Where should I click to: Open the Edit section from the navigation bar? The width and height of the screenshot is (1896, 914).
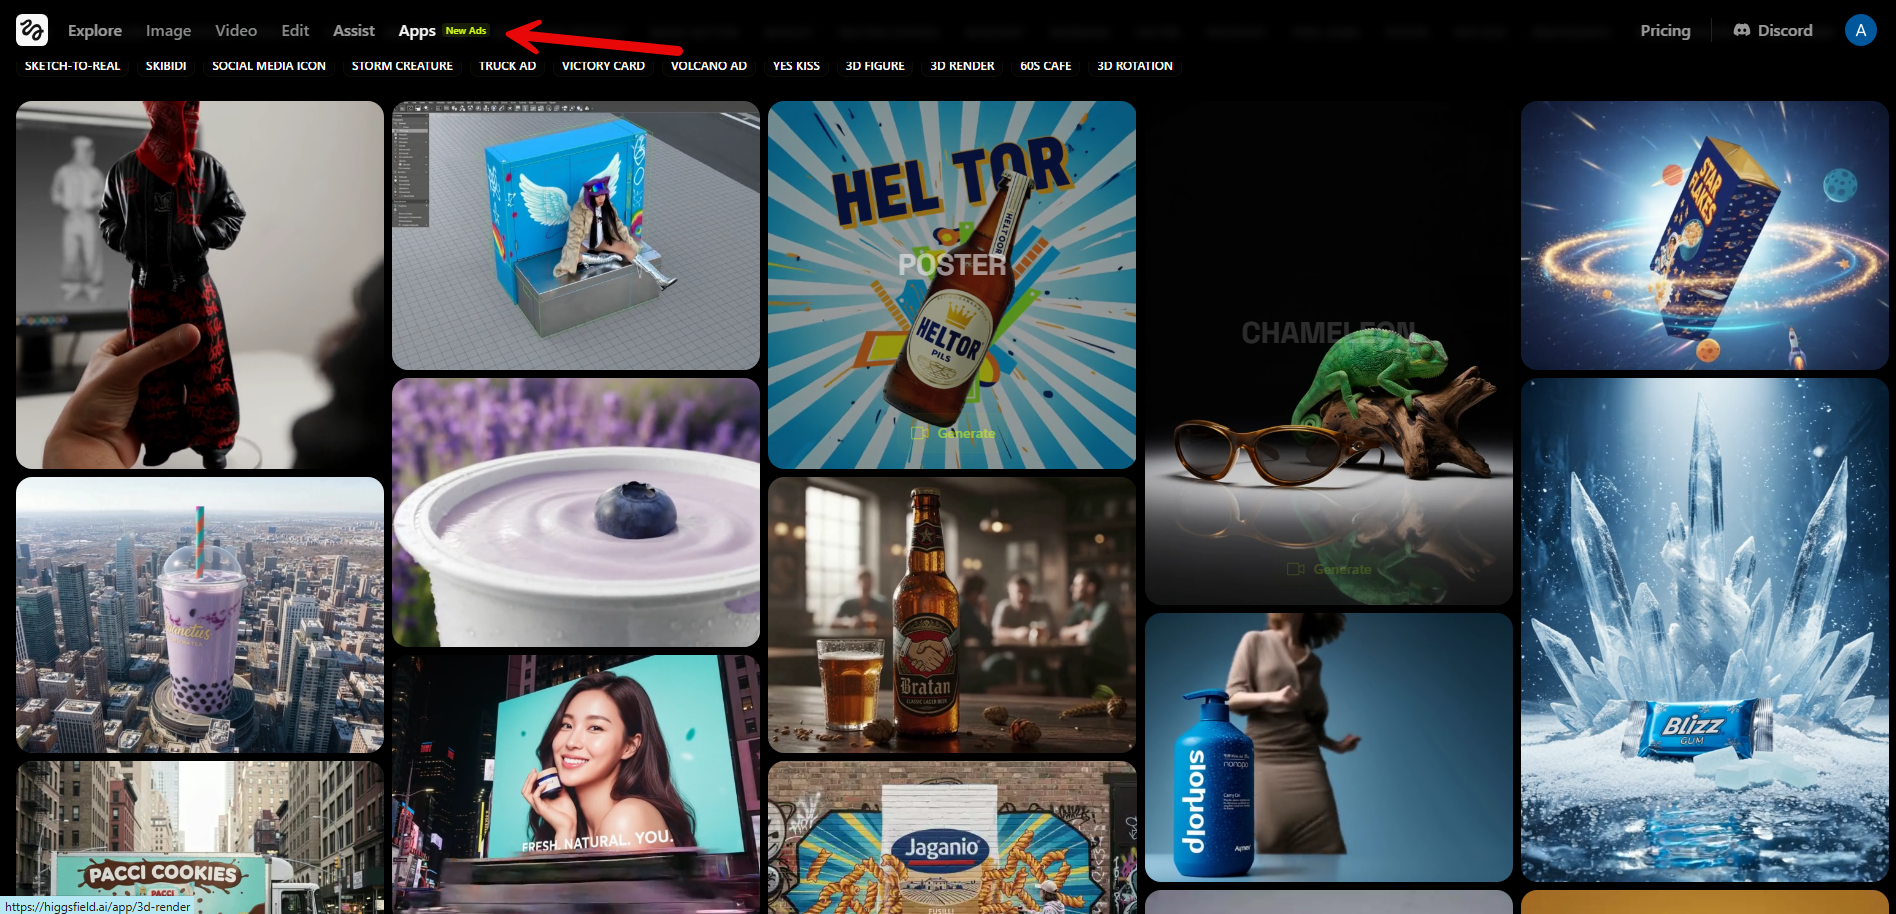pos(294,30)
